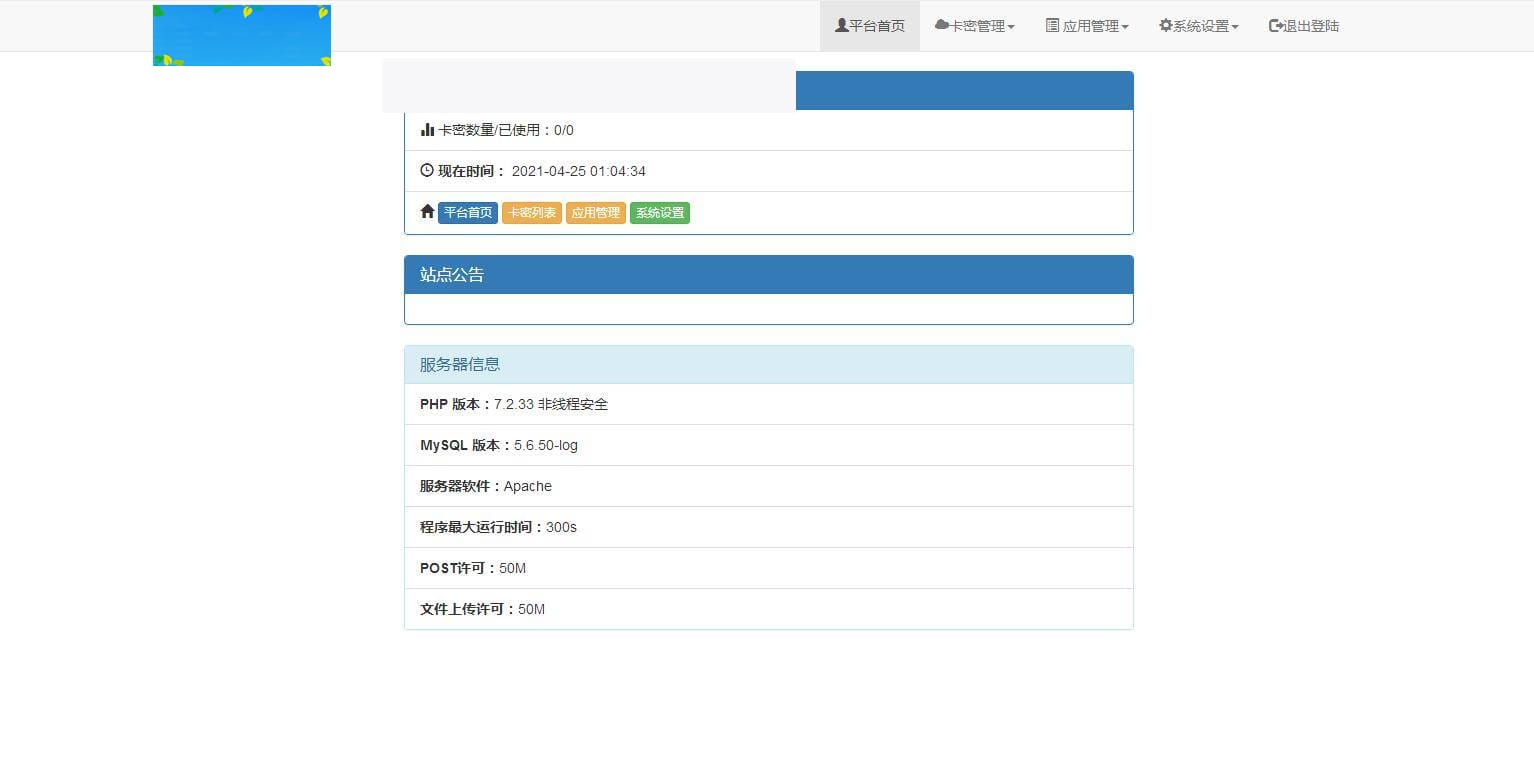1534x763 pixels.
Task: Click the site logo in the top-left corner
Action: coord(241,35)
